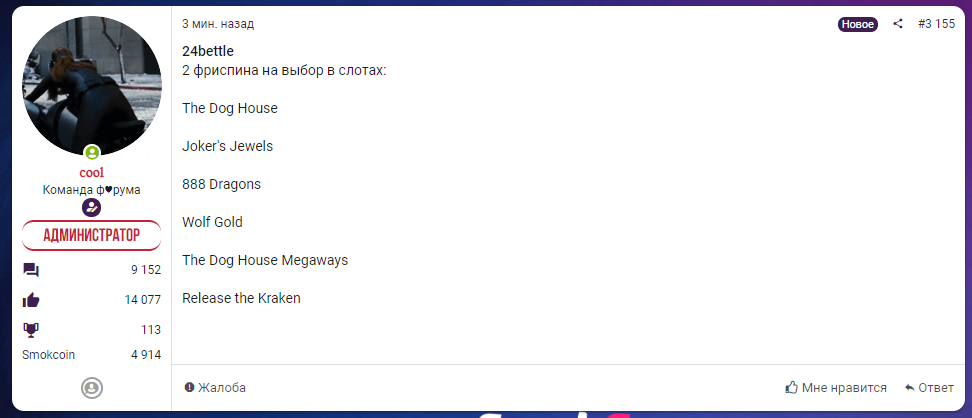Click the trophy points icon

click(x=30, y=330)
